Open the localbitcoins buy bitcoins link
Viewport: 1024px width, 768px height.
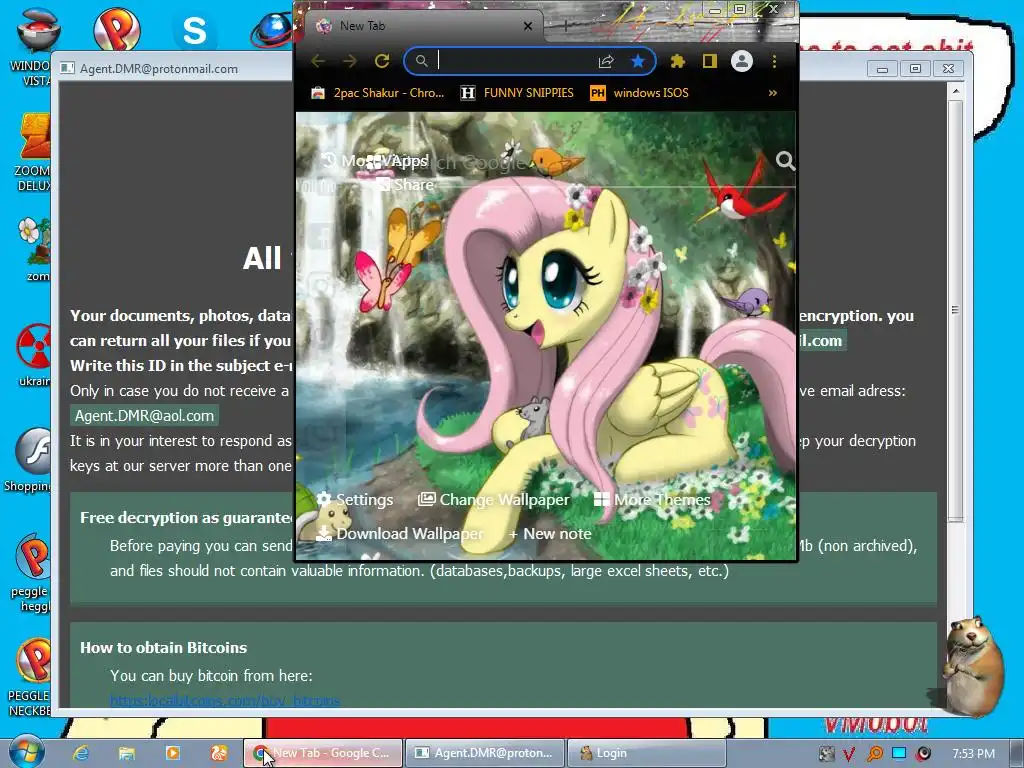point(225,700)
